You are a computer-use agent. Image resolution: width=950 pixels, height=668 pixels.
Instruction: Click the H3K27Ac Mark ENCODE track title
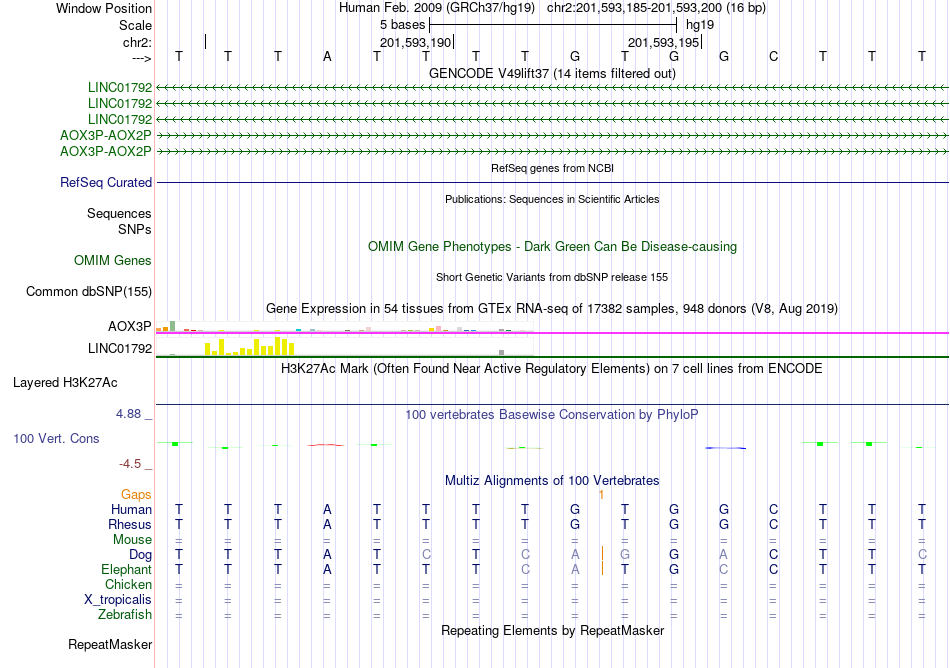(x=552, y=369)
